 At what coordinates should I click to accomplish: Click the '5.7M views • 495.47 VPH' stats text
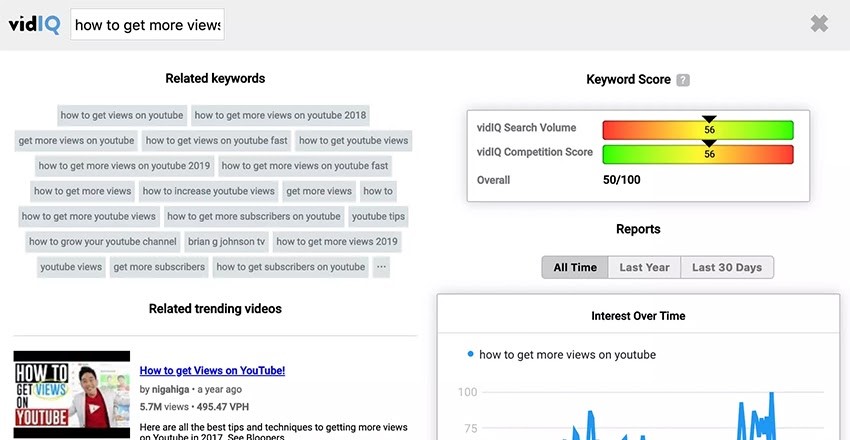(194, 407)
